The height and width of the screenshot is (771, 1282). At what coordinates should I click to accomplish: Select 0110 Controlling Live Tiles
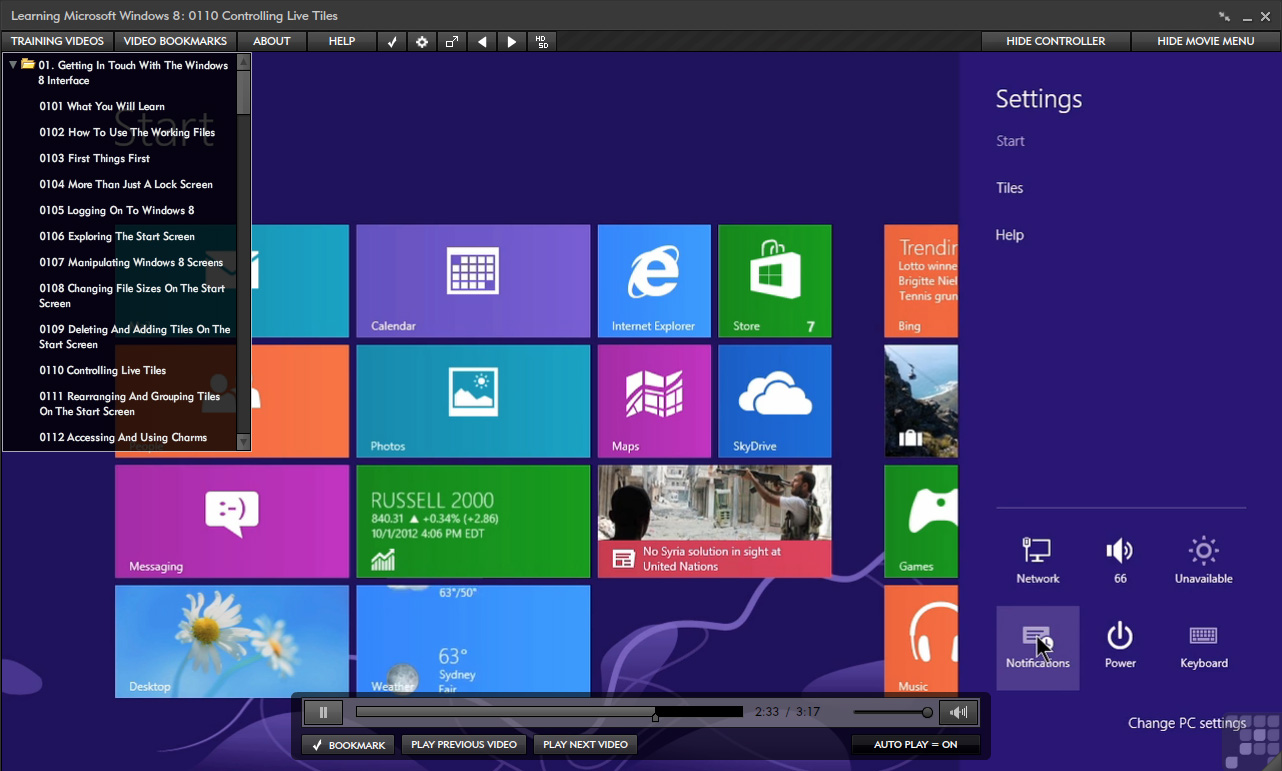coord(103,370)
